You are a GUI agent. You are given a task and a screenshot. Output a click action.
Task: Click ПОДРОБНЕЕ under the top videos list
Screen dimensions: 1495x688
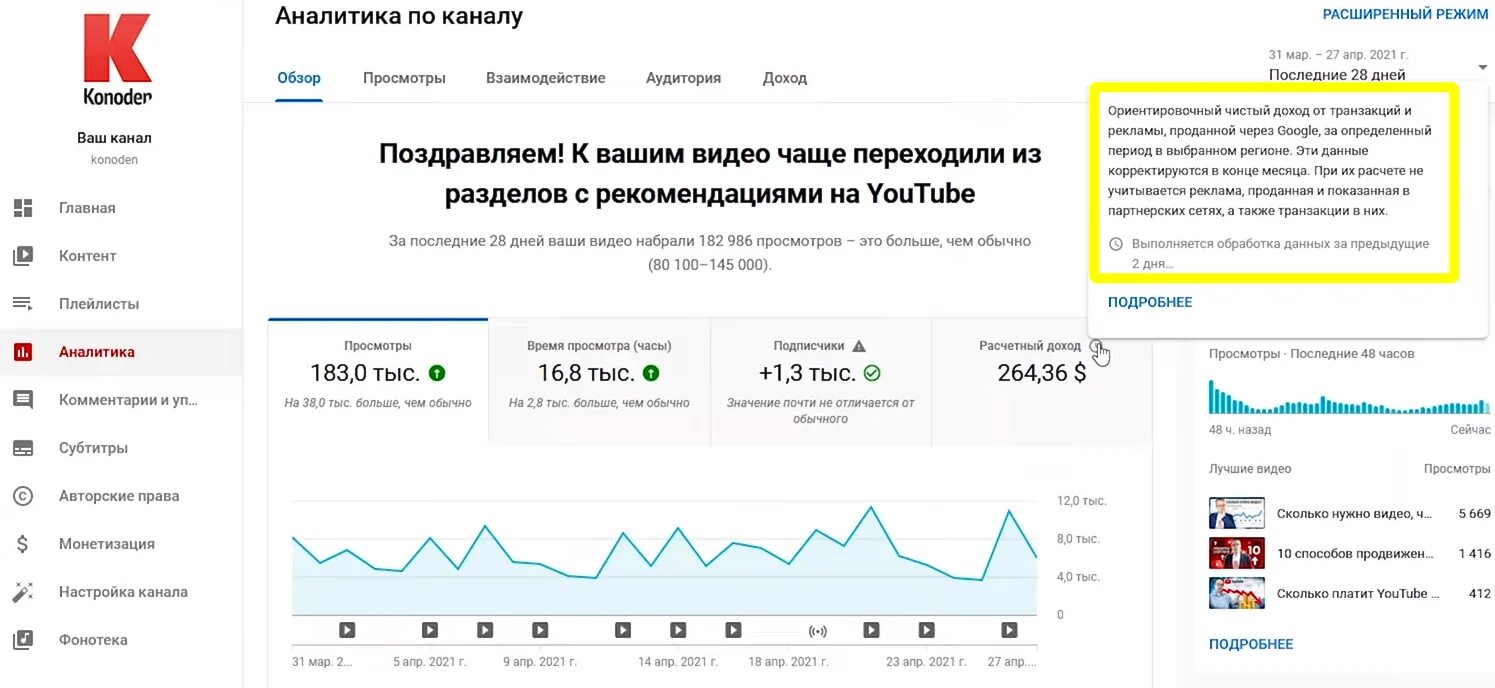pos(1251,644)
